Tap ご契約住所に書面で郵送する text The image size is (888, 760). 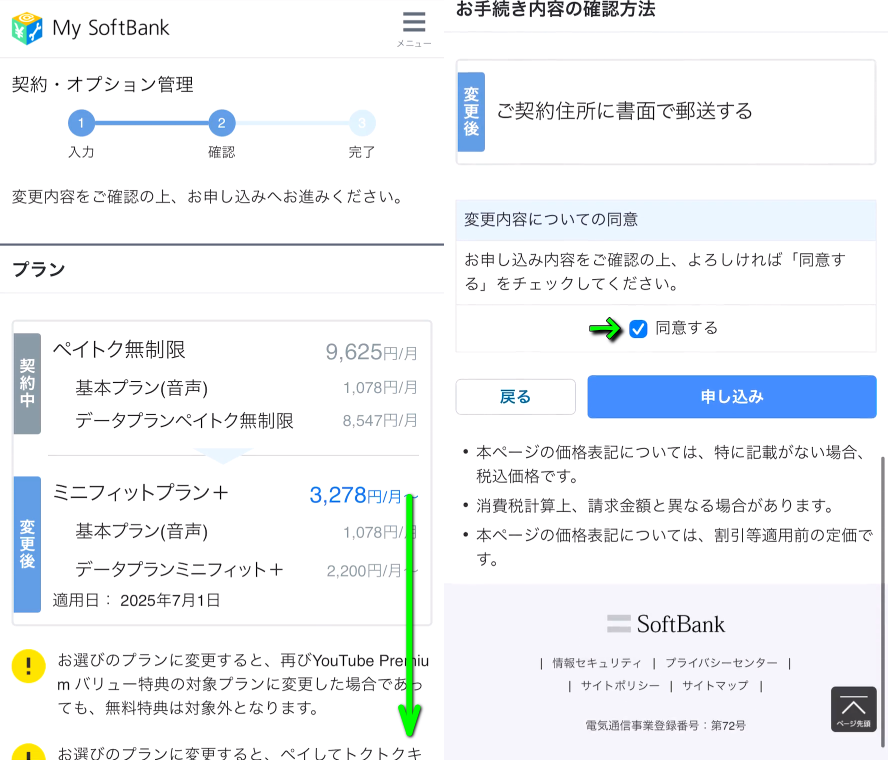625,112
